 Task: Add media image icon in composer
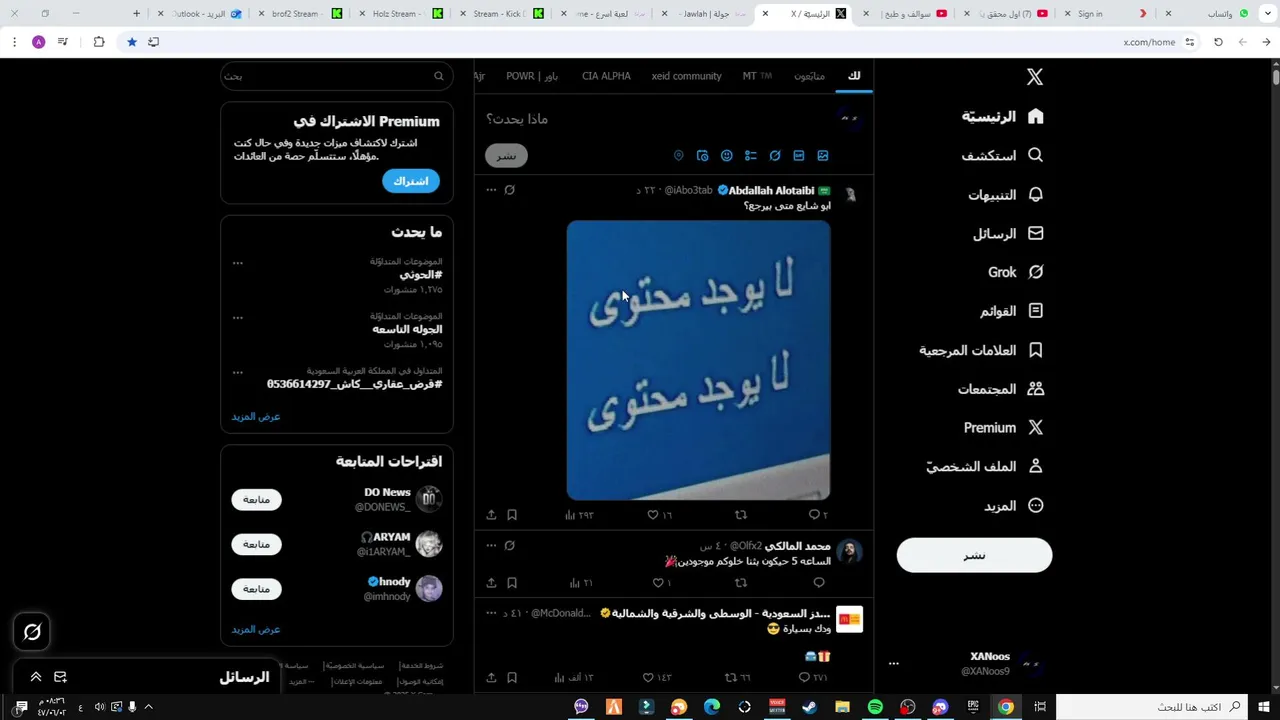(x=823, y=156)
